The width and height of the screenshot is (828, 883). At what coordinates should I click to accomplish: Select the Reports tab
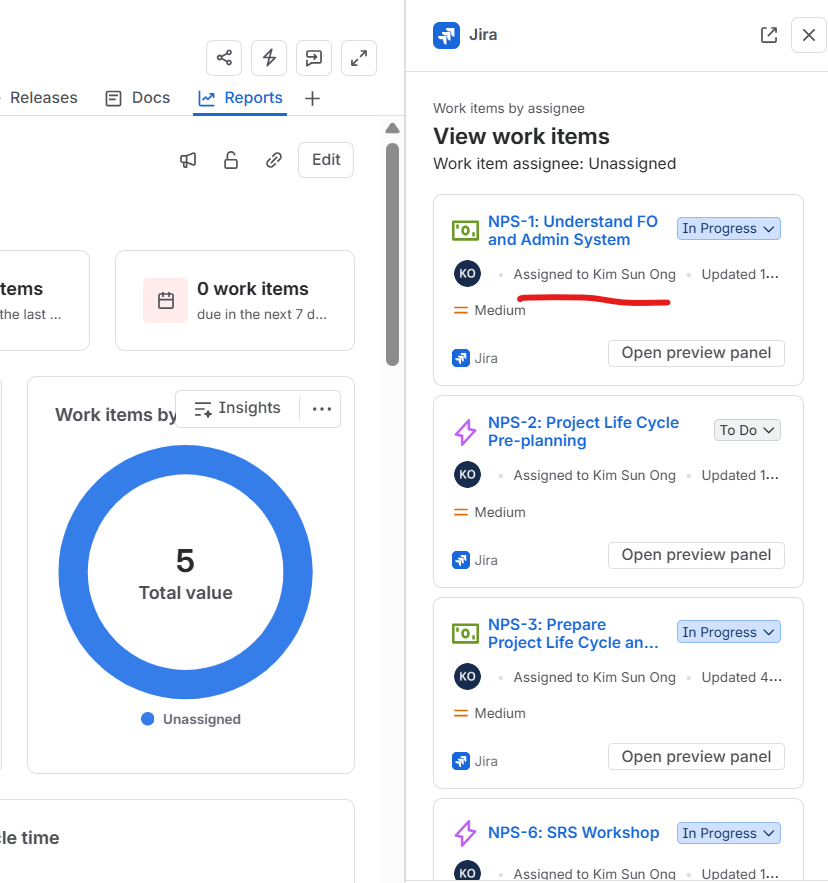pyautogui.click(x=240, y=98)
